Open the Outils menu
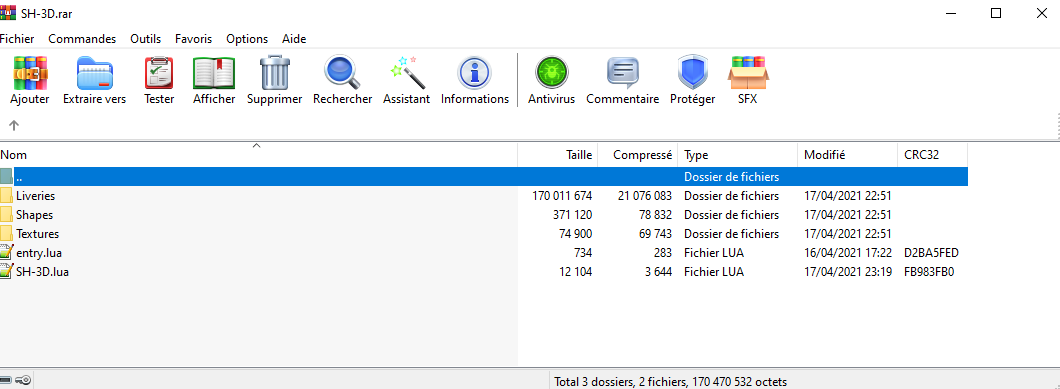 coord(145,39)
